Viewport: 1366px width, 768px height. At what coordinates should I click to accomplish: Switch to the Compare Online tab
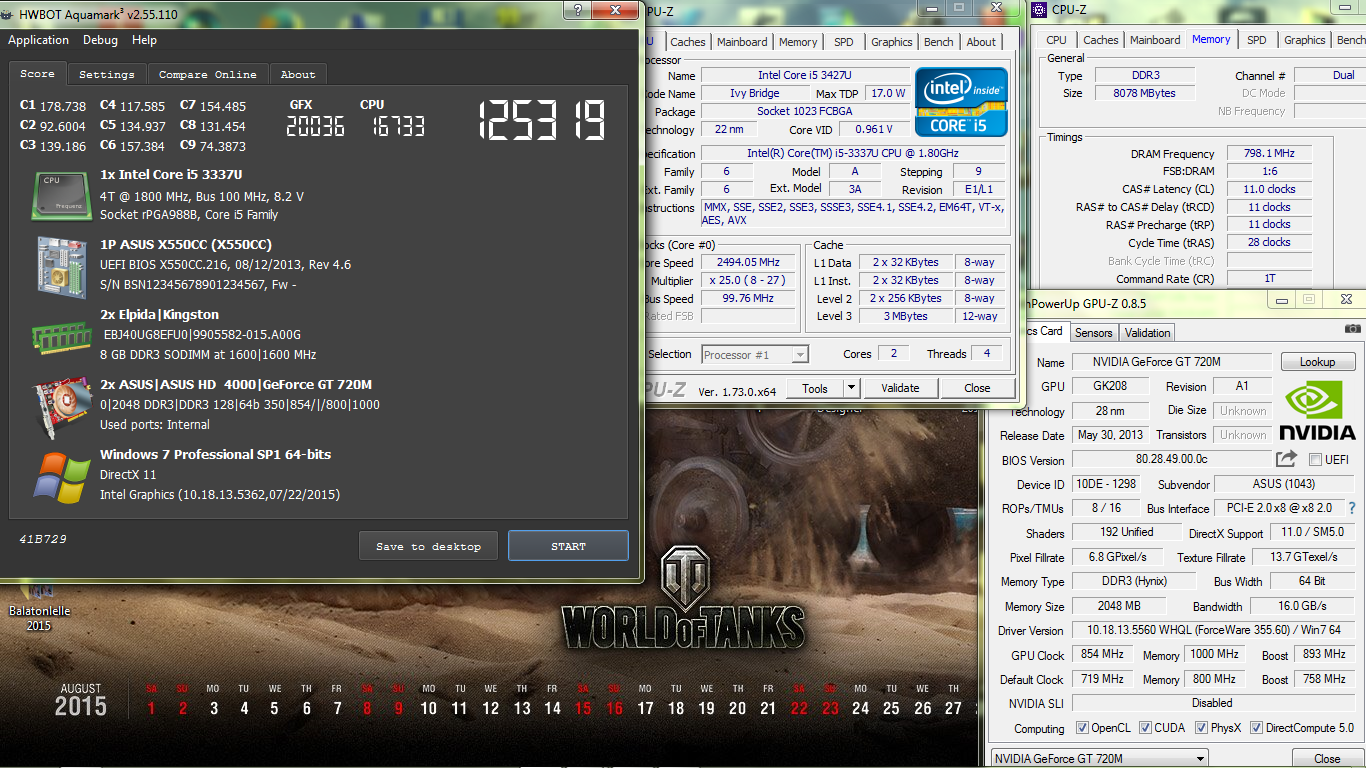(x=208, y=74)
